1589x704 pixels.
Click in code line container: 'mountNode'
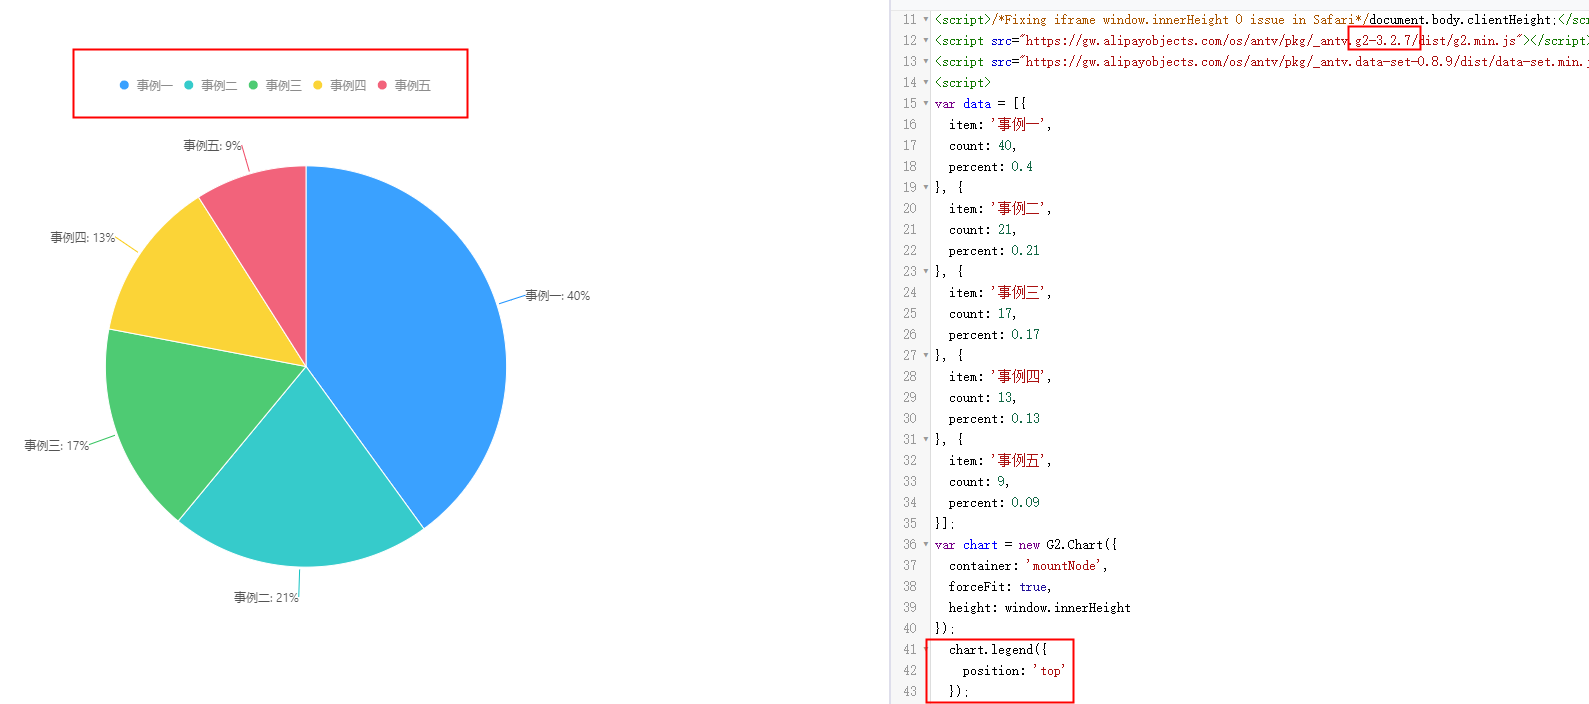click(x=1028, y=566)
